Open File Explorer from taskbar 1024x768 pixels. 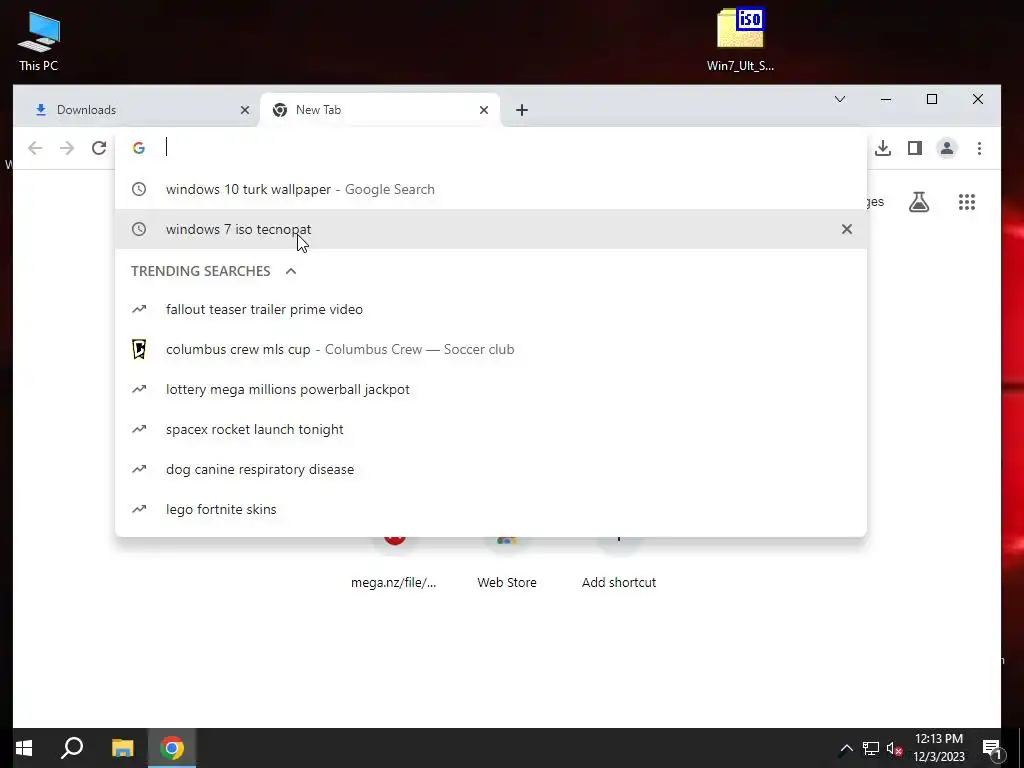(x=122, y=748)
